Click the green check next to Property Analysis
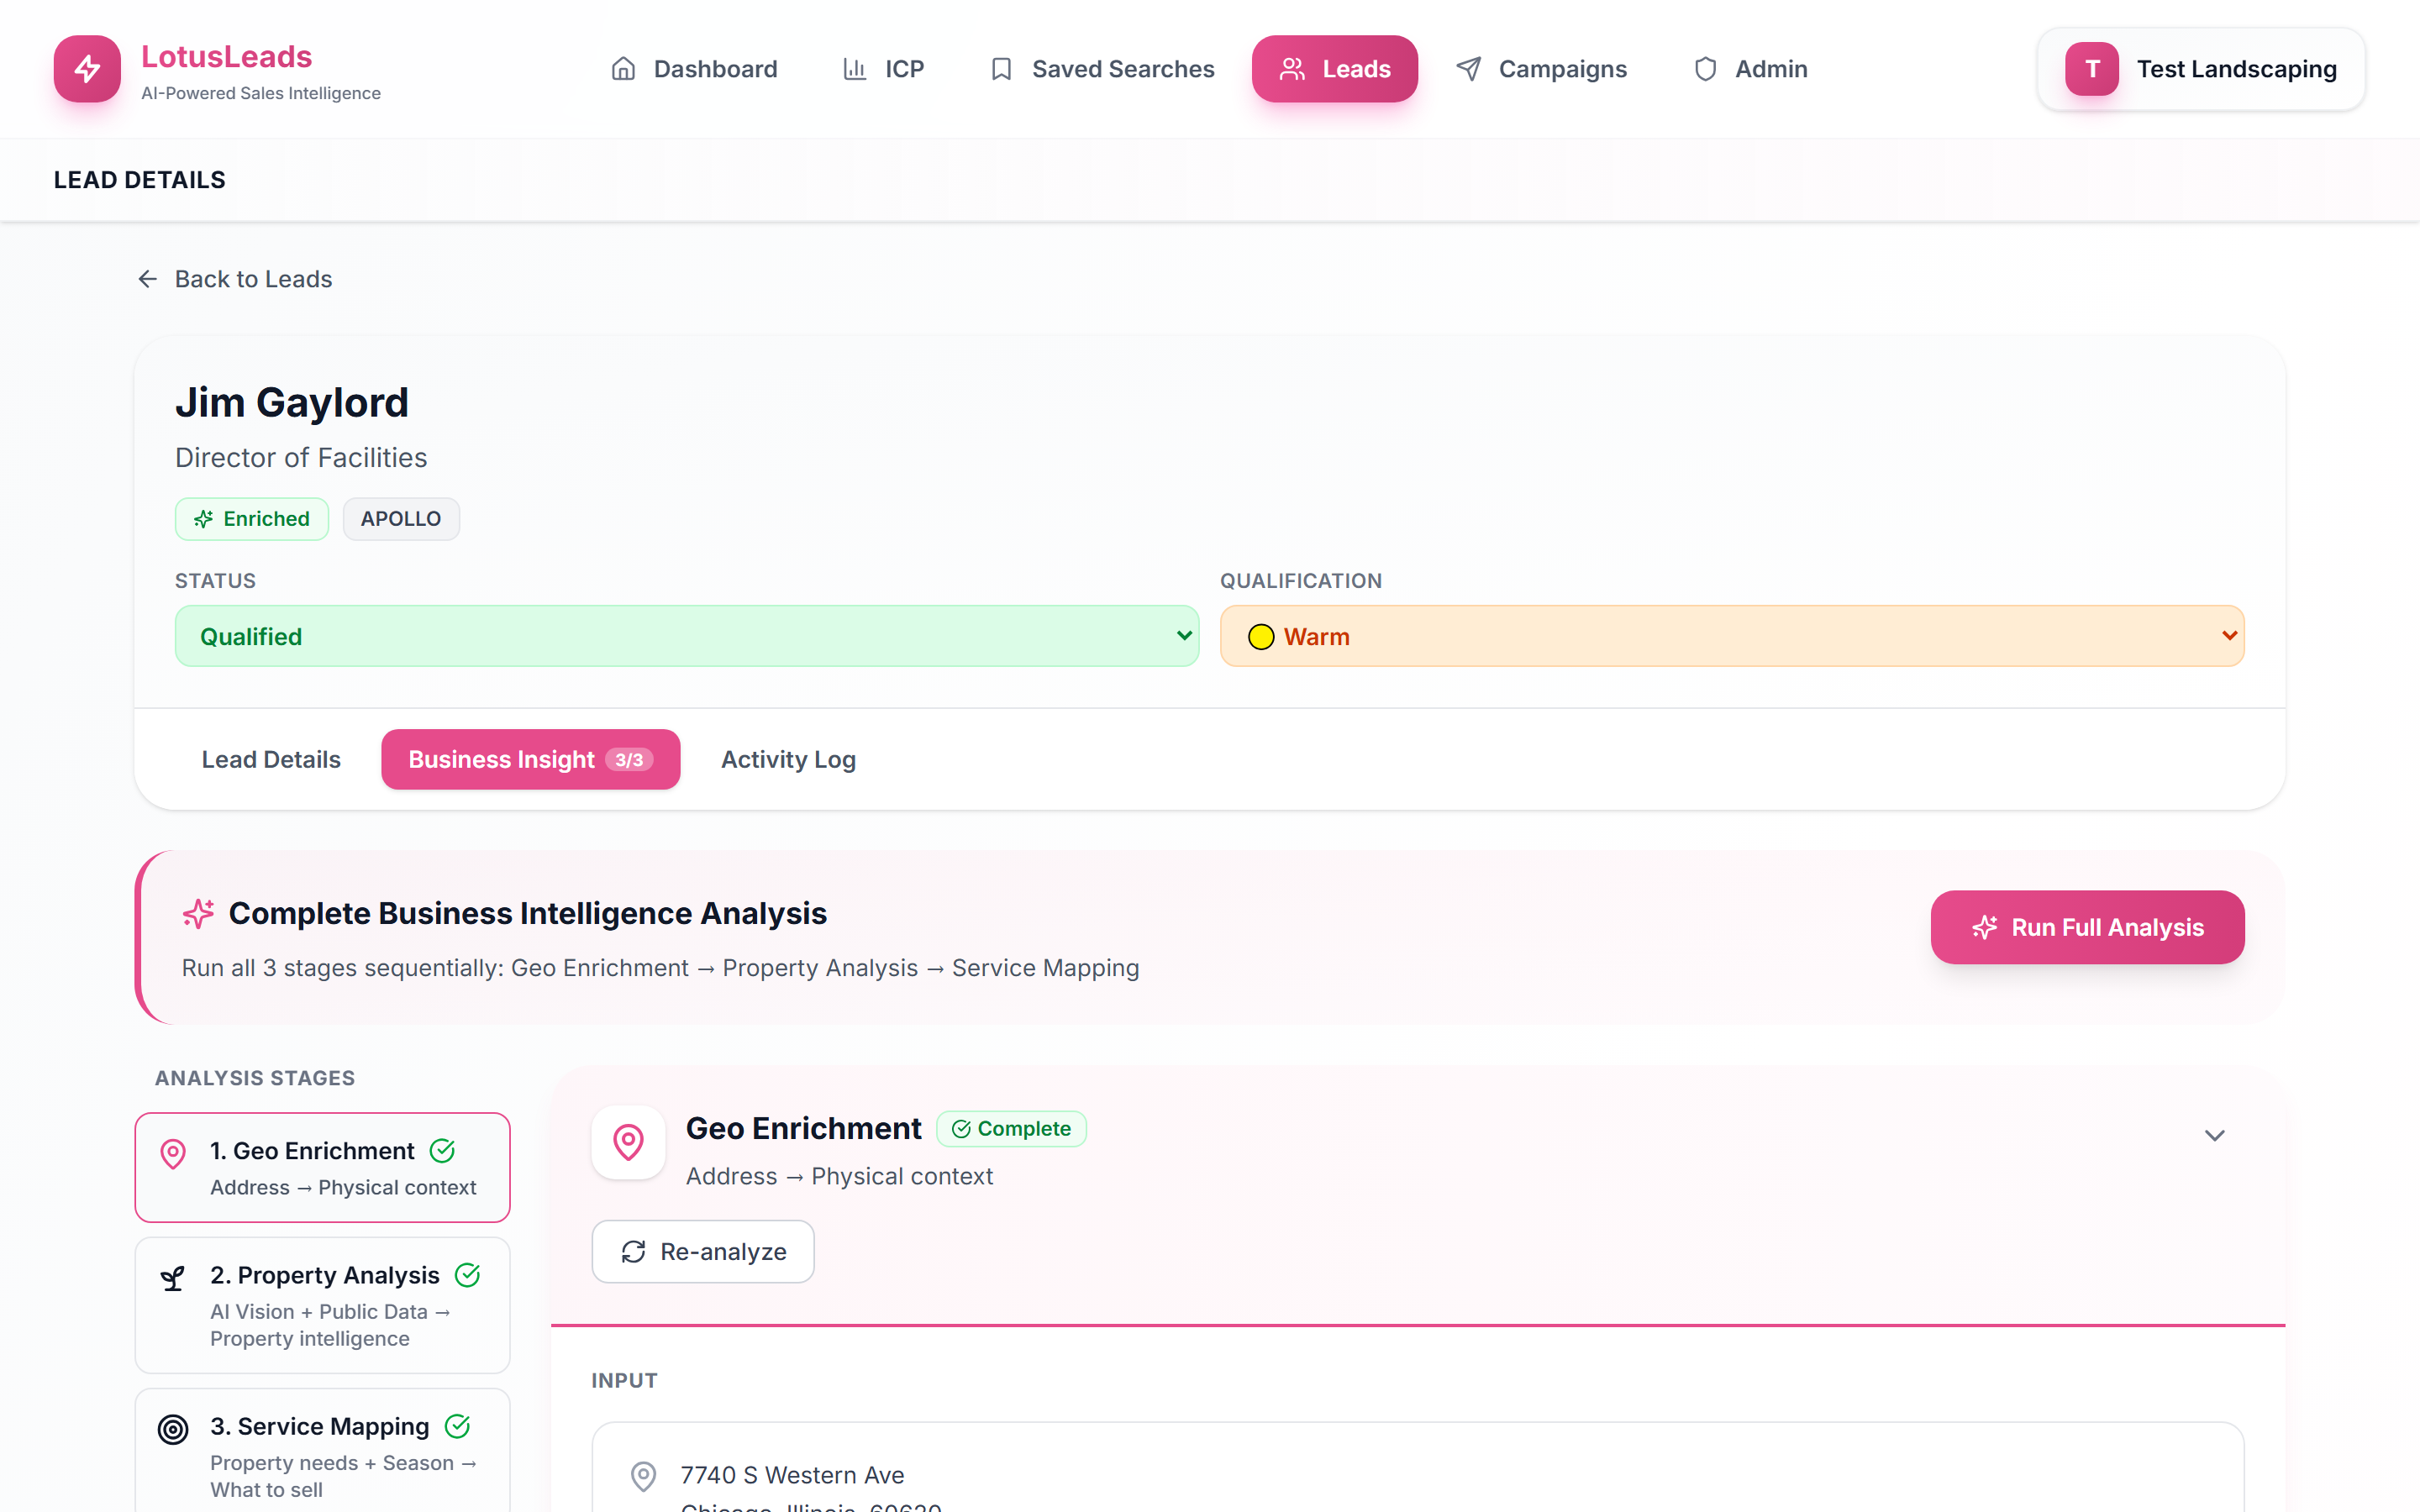This screenshot has width=2420, height=1512. (x=467, y=1275)
